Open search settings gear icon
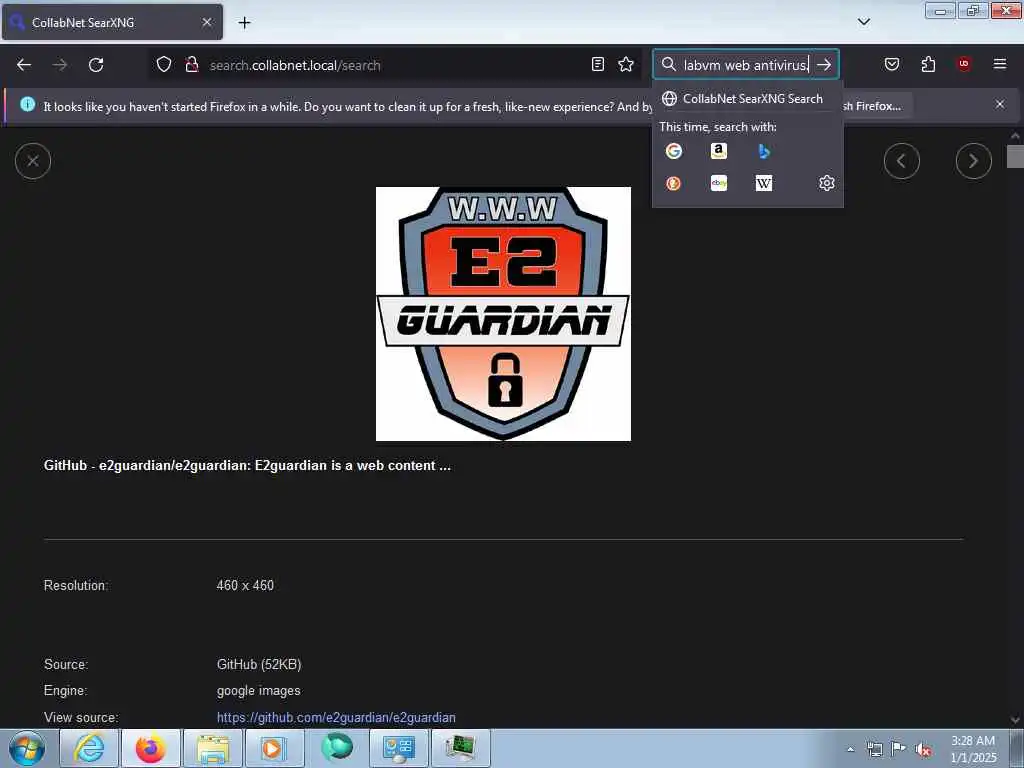 [827, 184]
